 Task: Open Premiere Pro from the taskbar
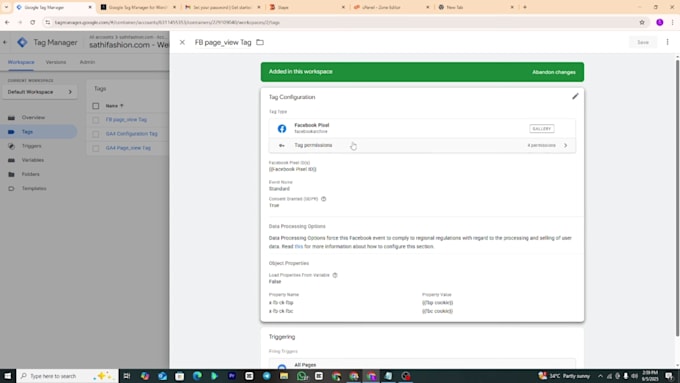(x=232, y=376)
